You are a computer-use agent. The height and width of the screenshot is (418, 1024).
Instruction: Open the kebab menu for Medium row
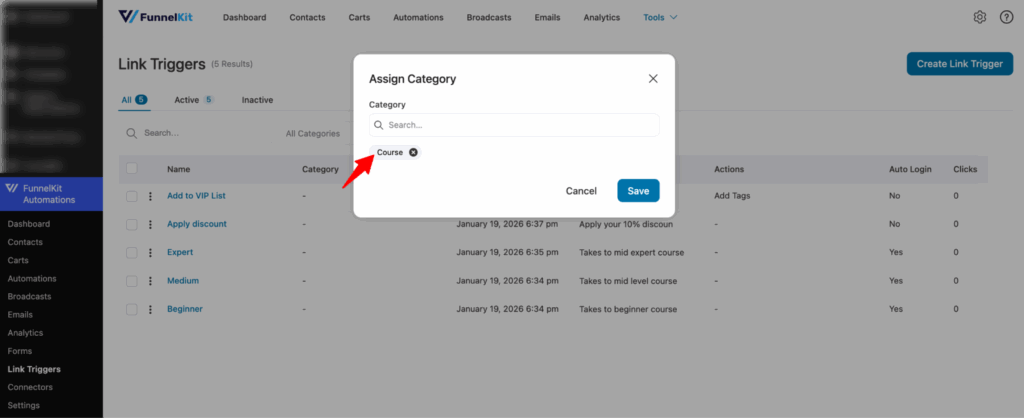(150, 281)
